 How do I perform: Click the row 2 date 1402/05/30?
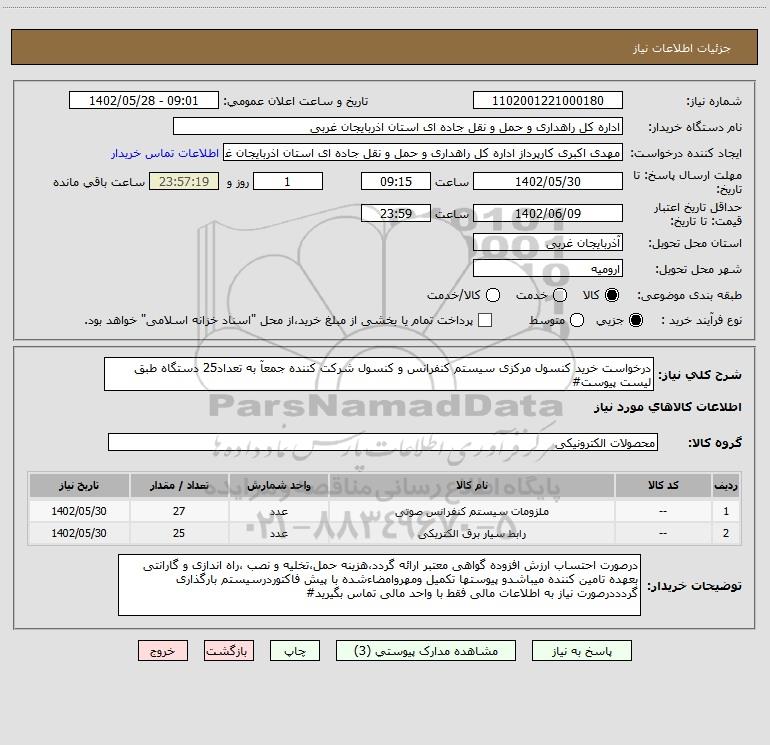tap(79, 533)
